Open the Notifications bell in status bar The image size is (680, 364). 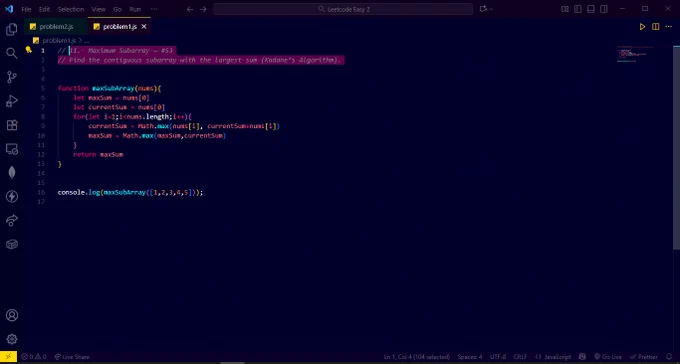click(x=668, y=357)
